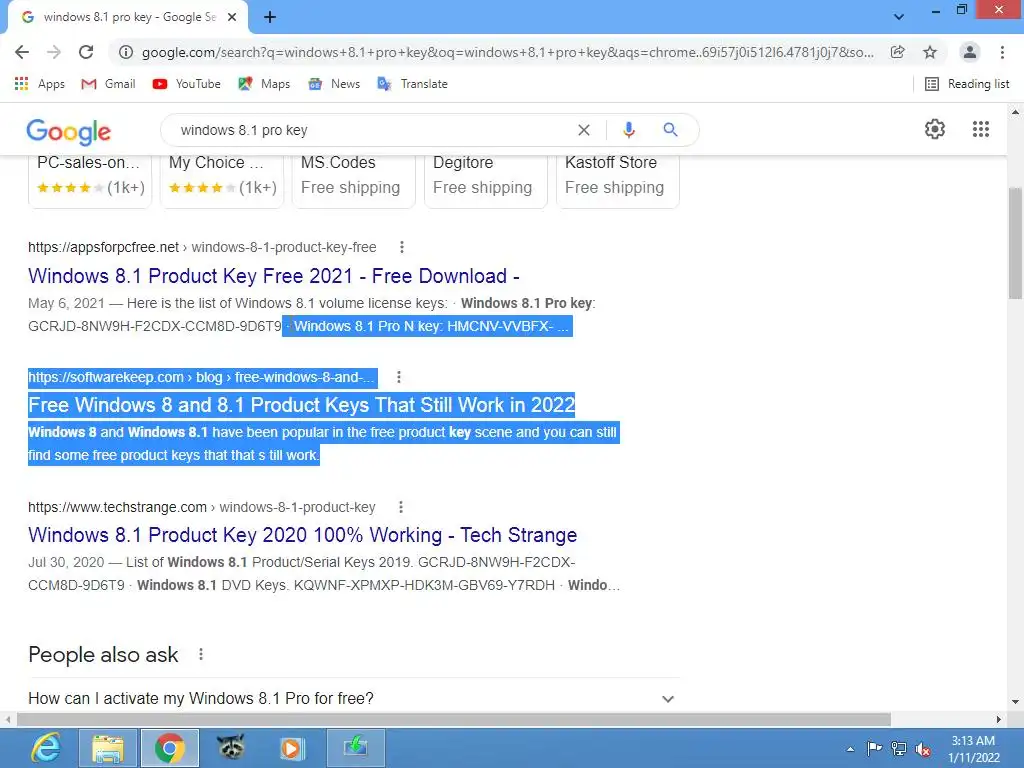Open Gmail bookmark
This screenshot has height=768, width=1024.
pyautogui.click(x=108, y=84)
